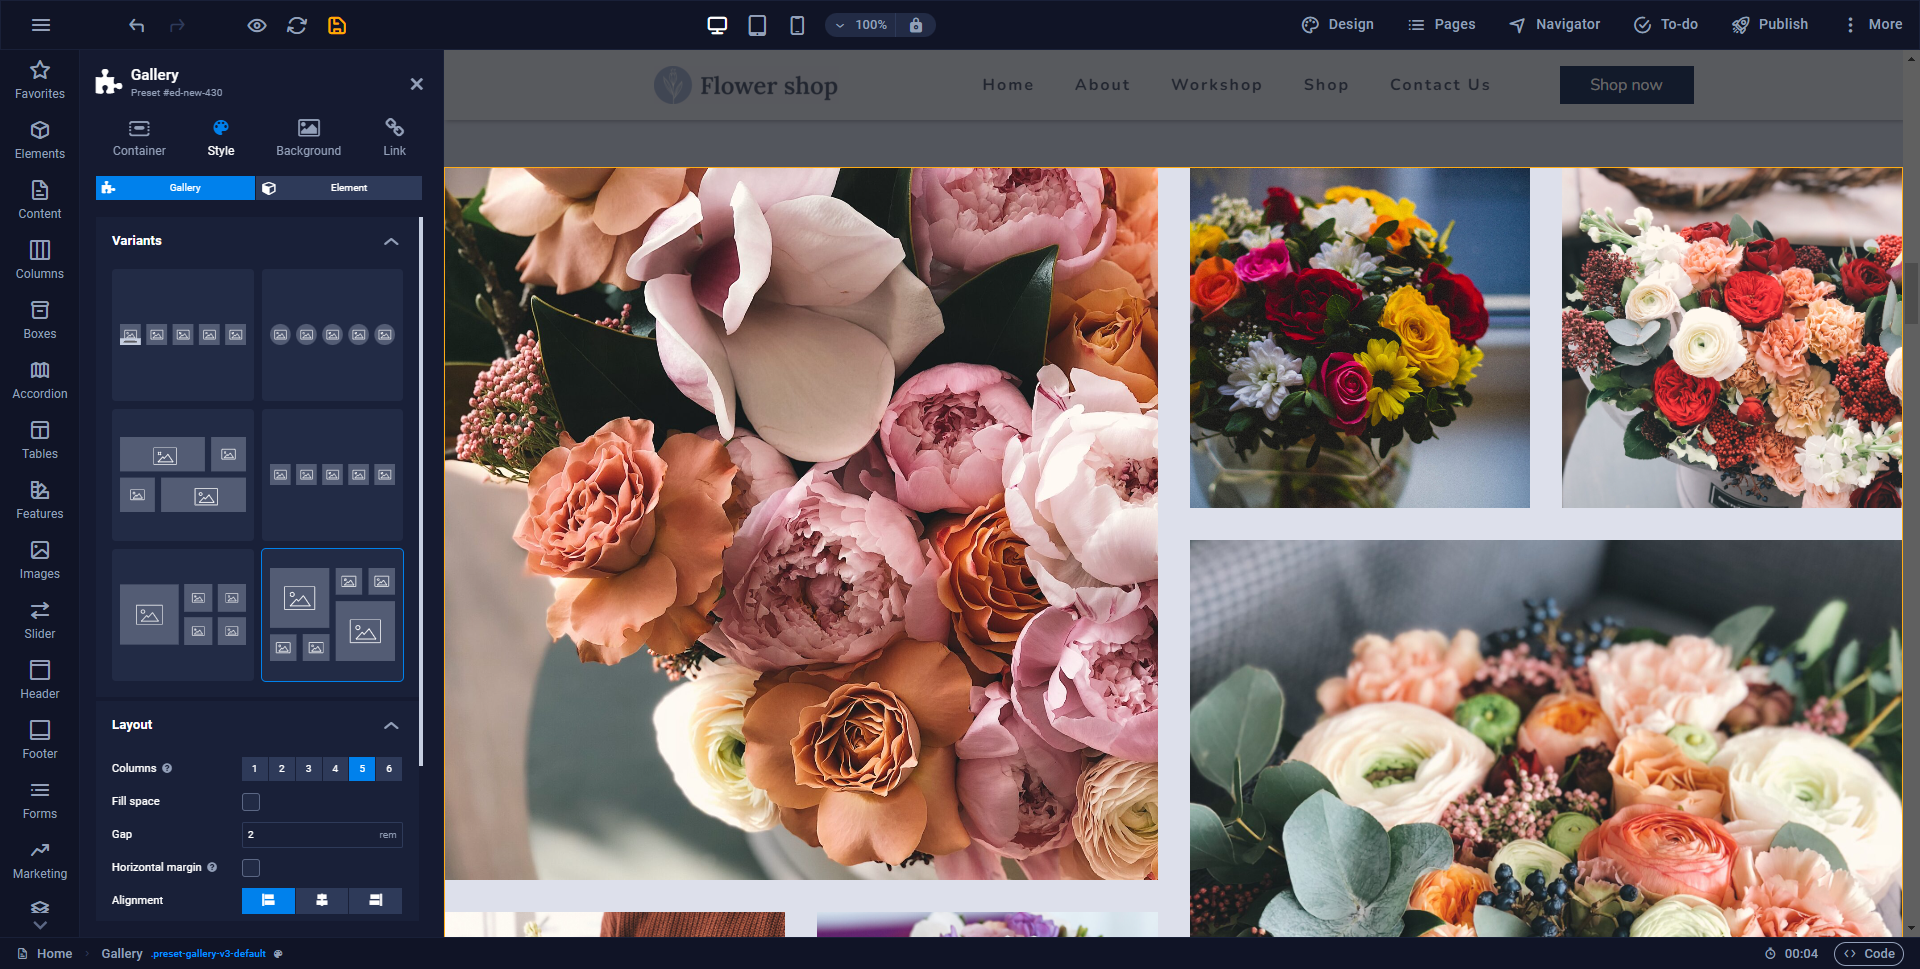
Task: Set columns to 1
Action: 255,769
